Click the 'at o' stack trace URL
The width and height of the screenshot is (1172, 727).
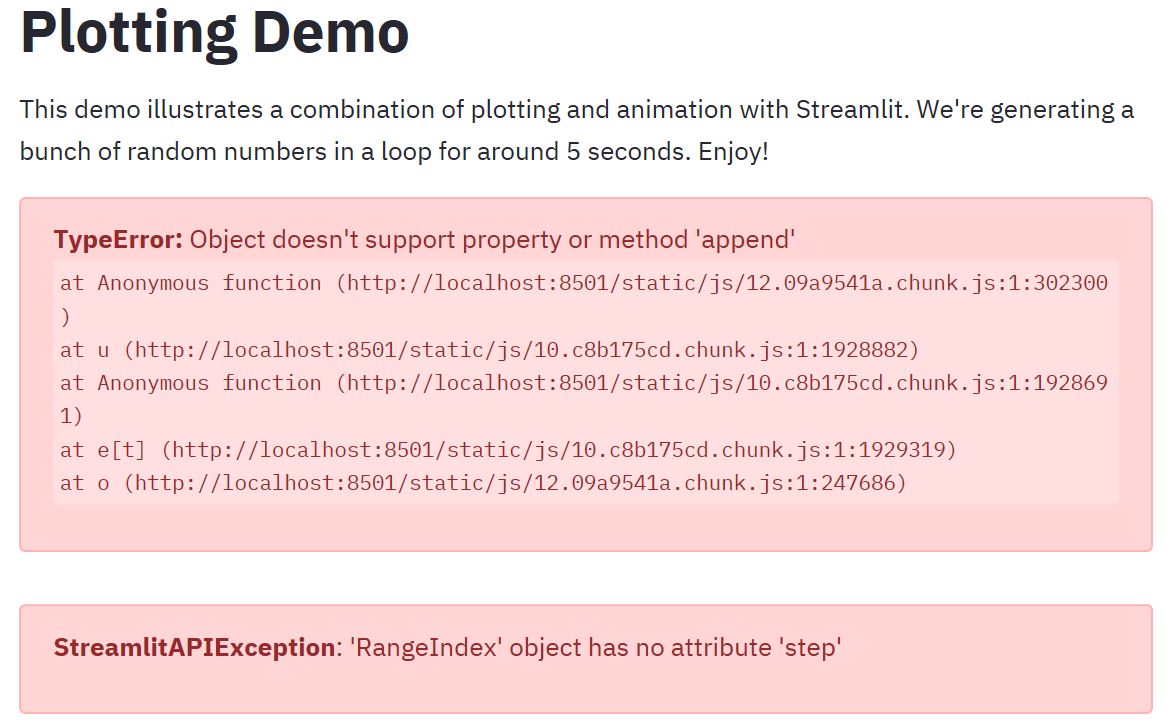[515, 483]
